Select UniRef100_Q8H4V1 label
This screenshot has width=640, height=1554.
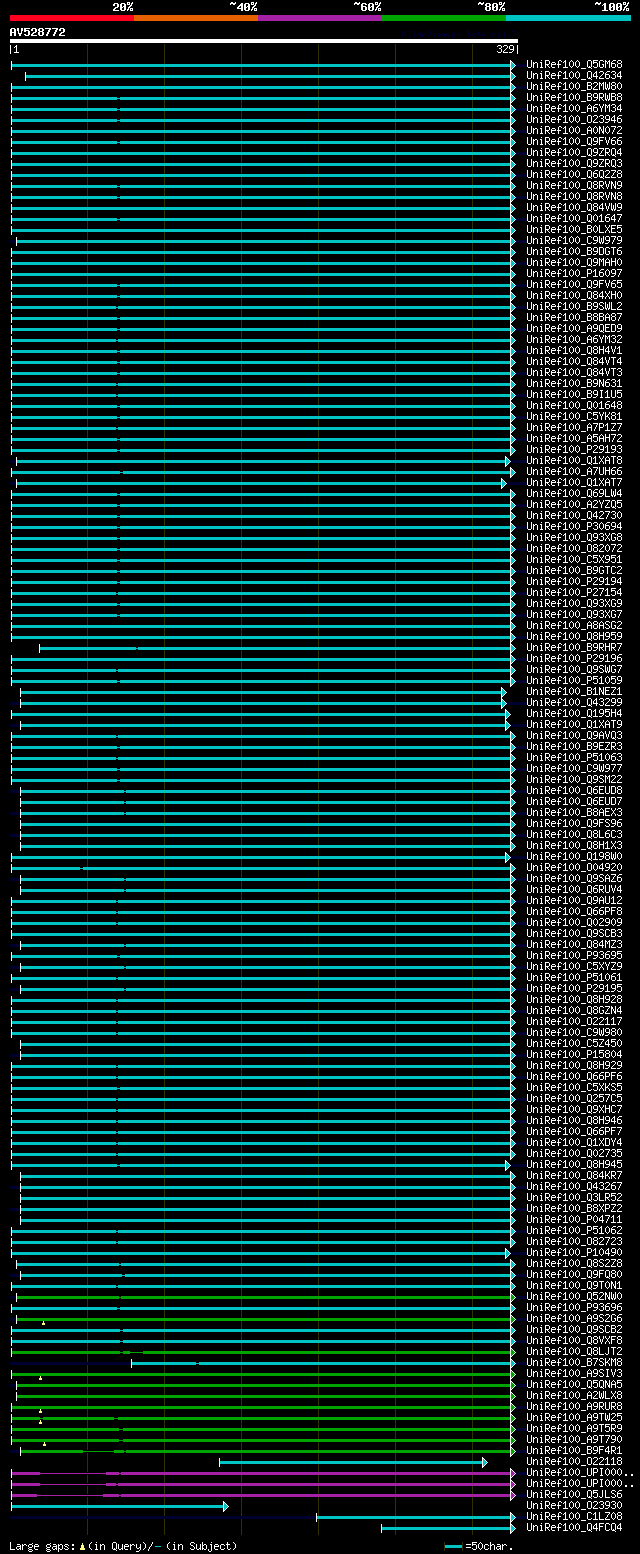(x=574, y=350)
